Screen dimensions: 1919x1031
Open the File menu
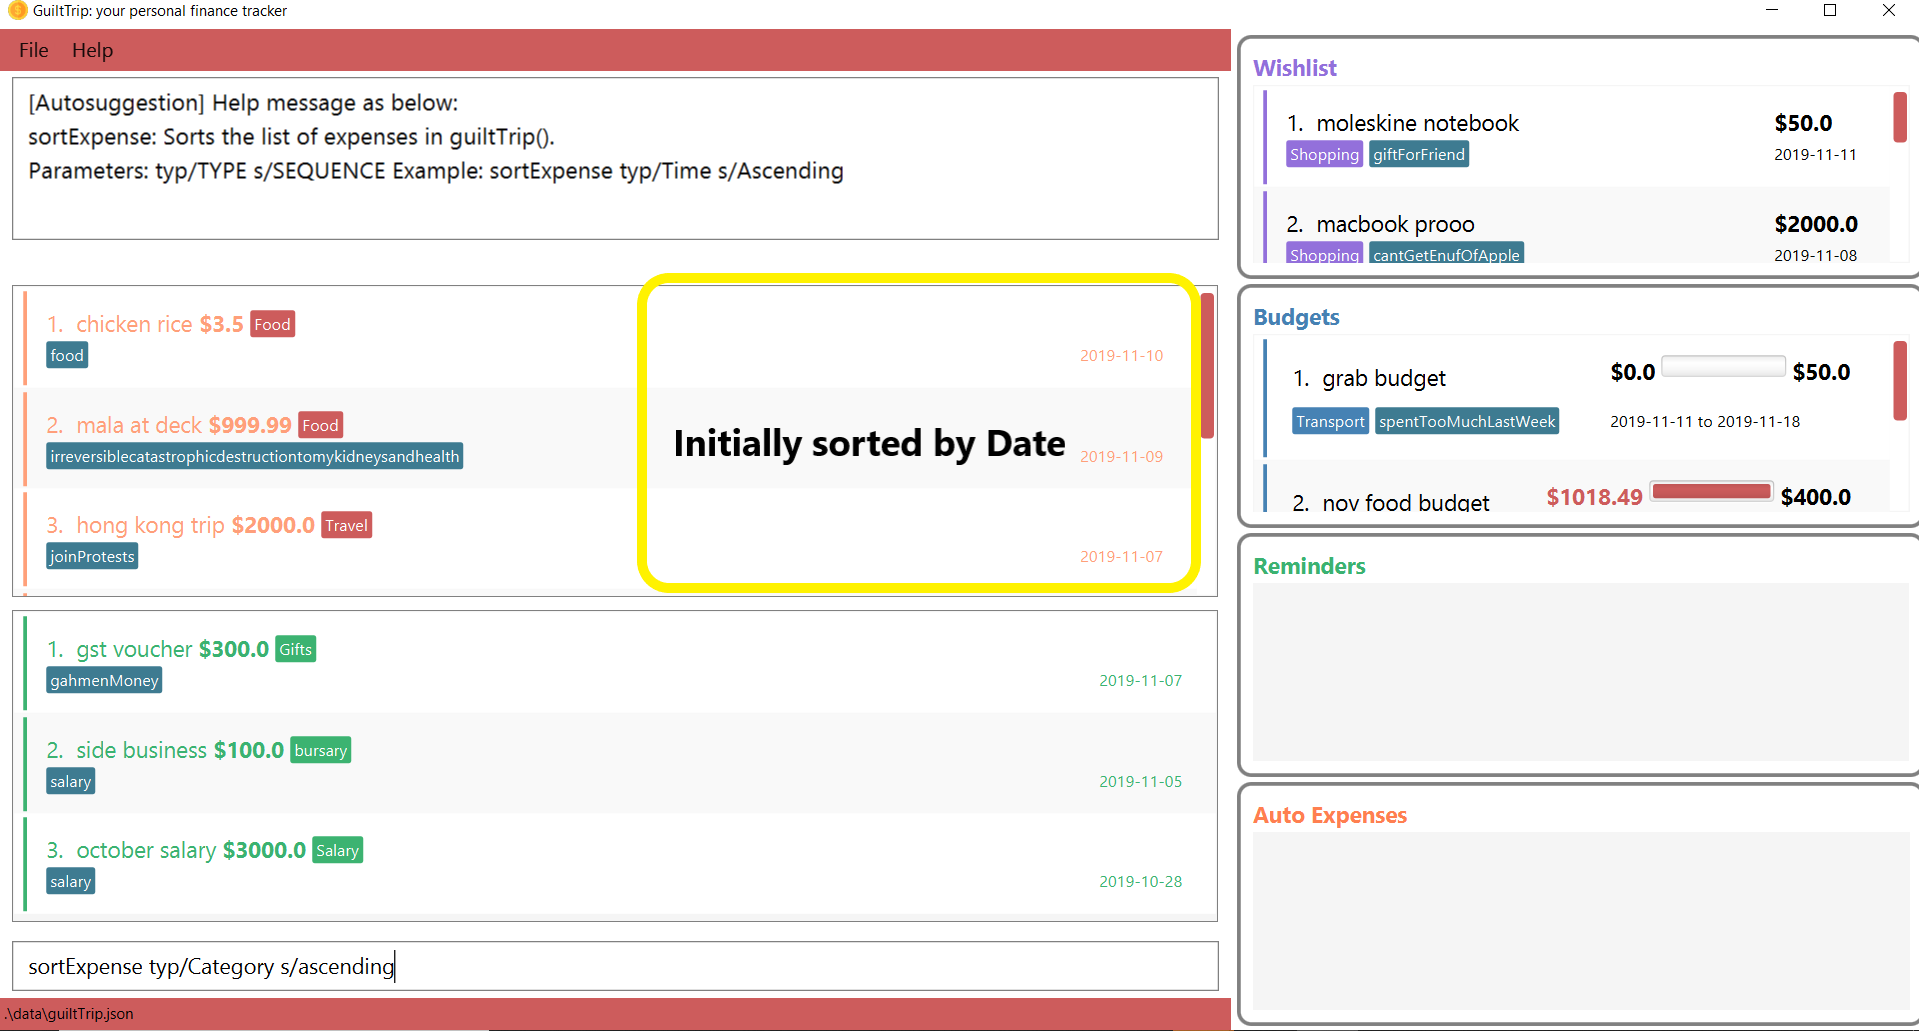(33, 50)
